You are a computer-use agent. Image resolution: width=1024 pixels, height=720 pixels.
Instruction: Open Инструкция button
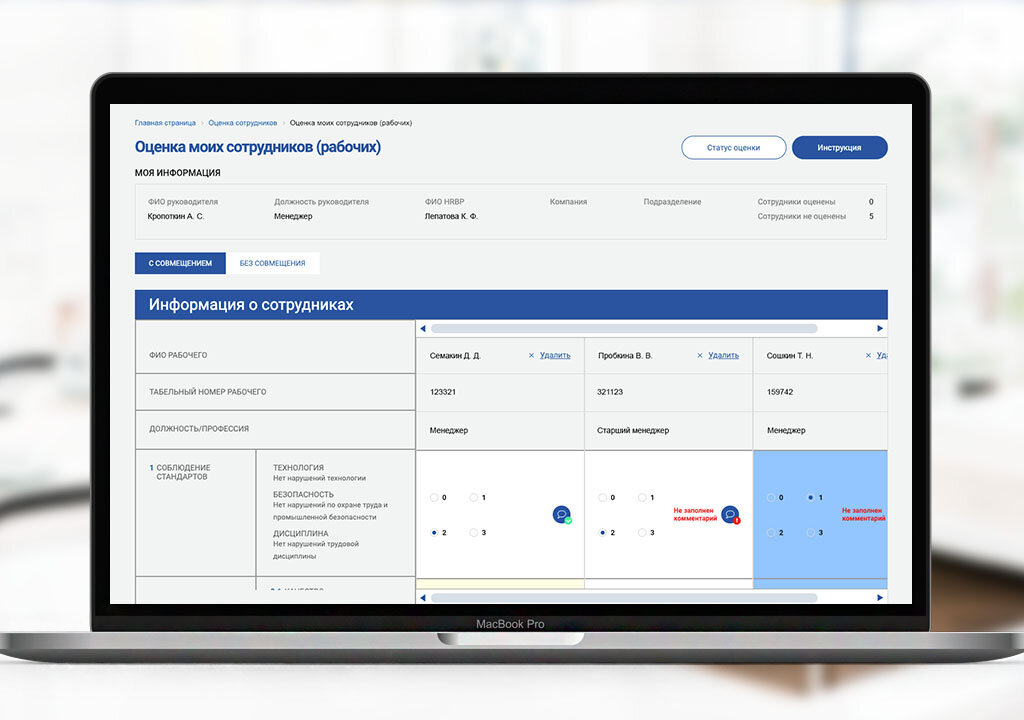839,148
